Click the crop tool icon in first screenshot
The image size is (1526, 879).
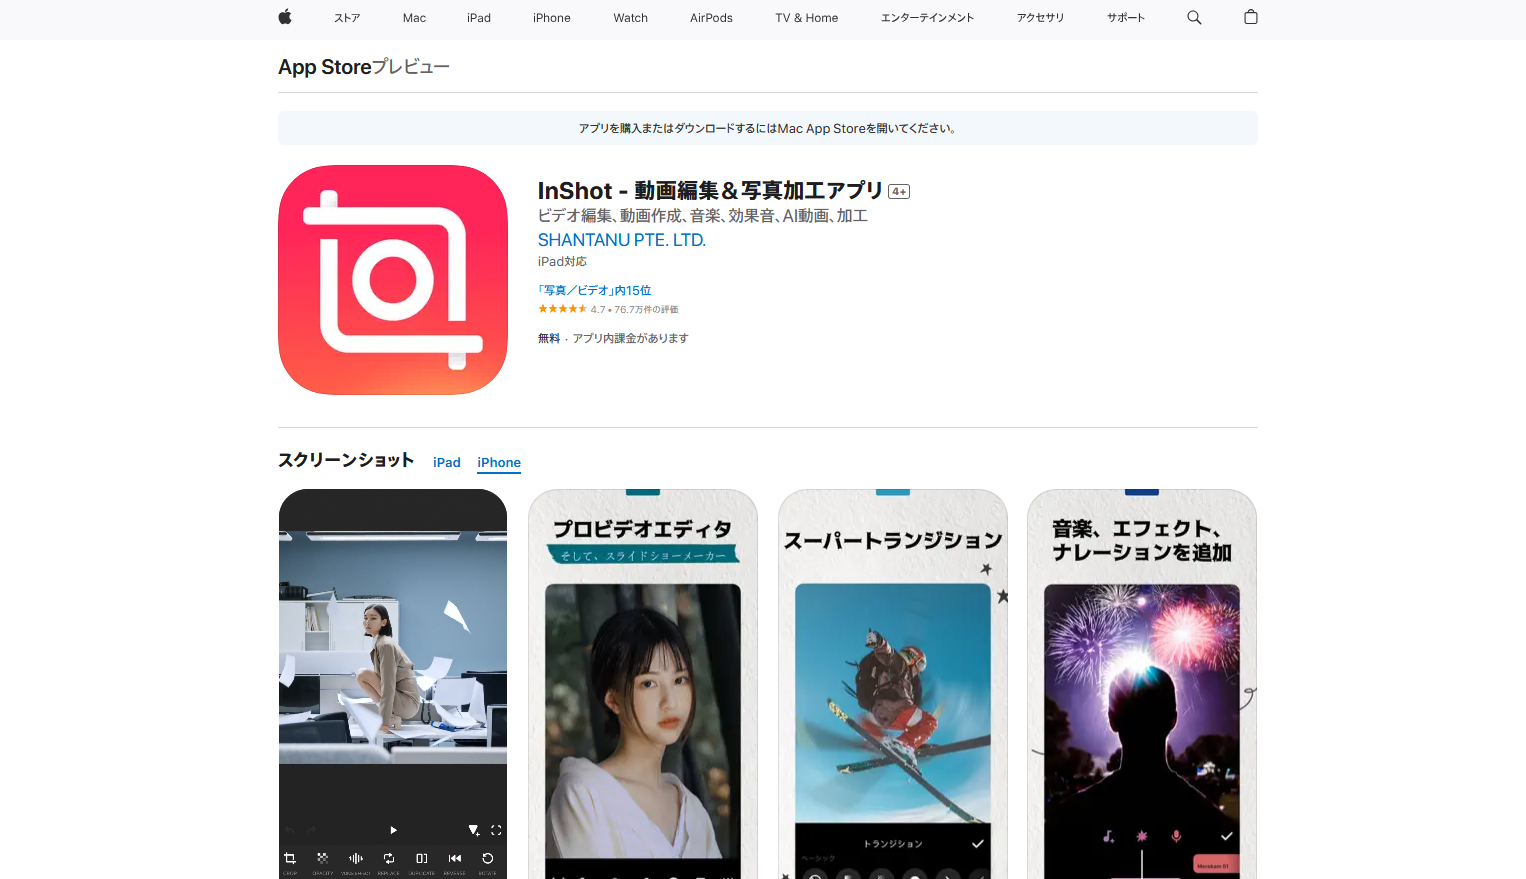290,859
